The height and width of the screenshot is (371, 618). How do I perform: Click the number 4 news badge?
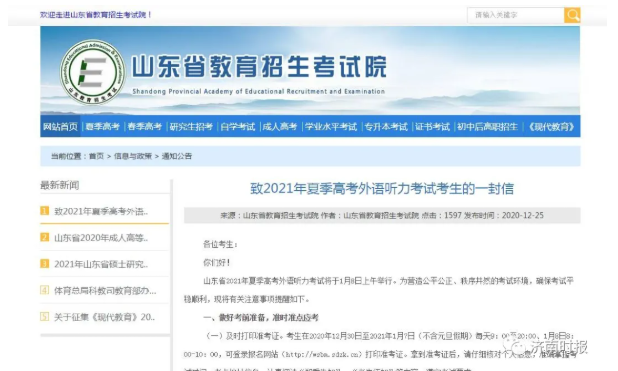click(45, 290)
